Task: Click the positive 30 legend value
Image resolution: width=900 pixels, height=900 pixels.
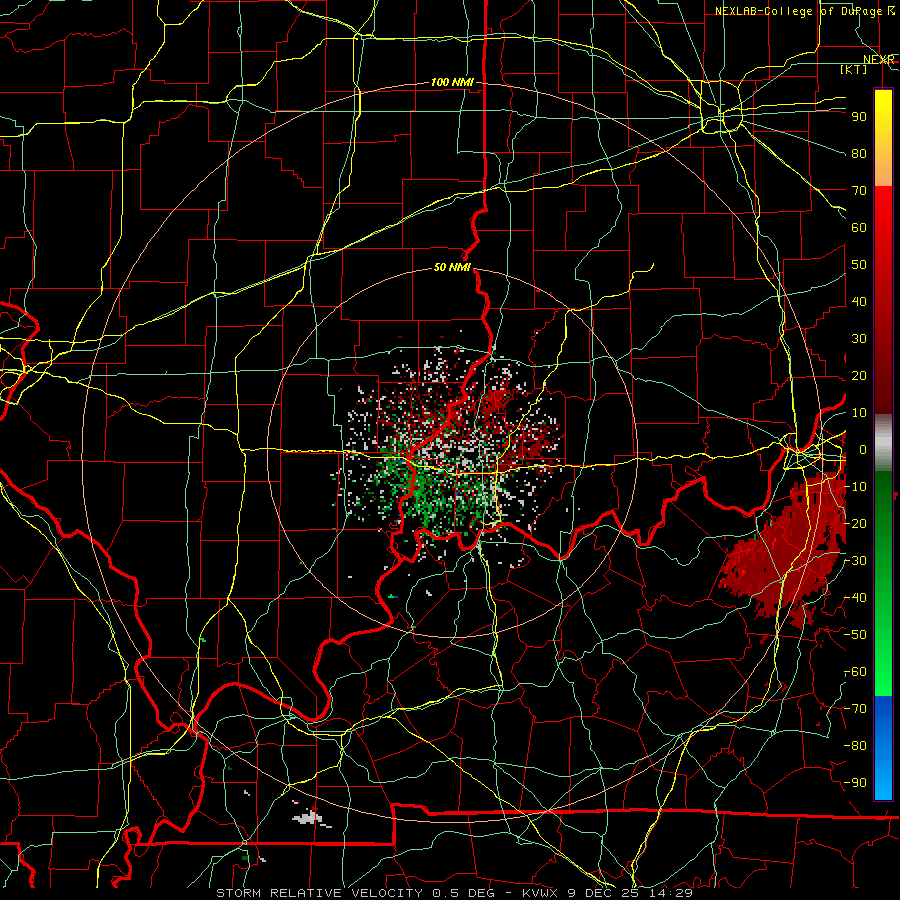Action: click(859, 339)
